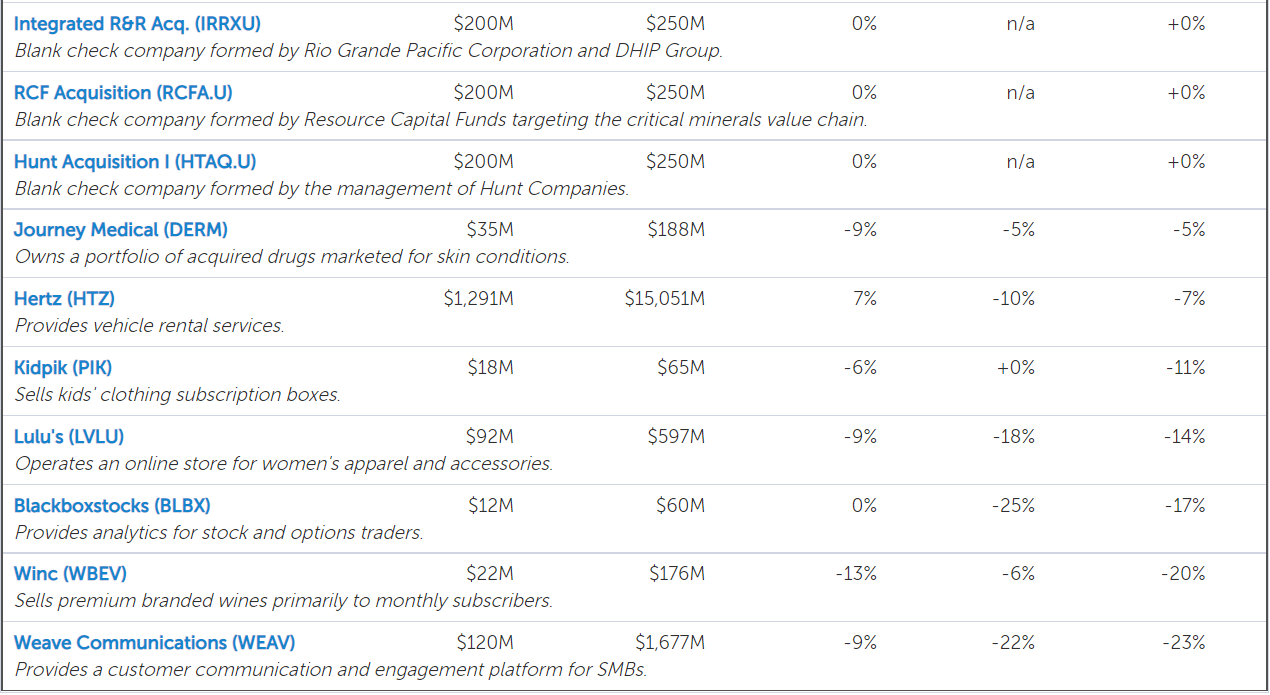Click +0% in the Hunt Acquisition I row
The image size is (1270, 695).
pos(1187,162)
